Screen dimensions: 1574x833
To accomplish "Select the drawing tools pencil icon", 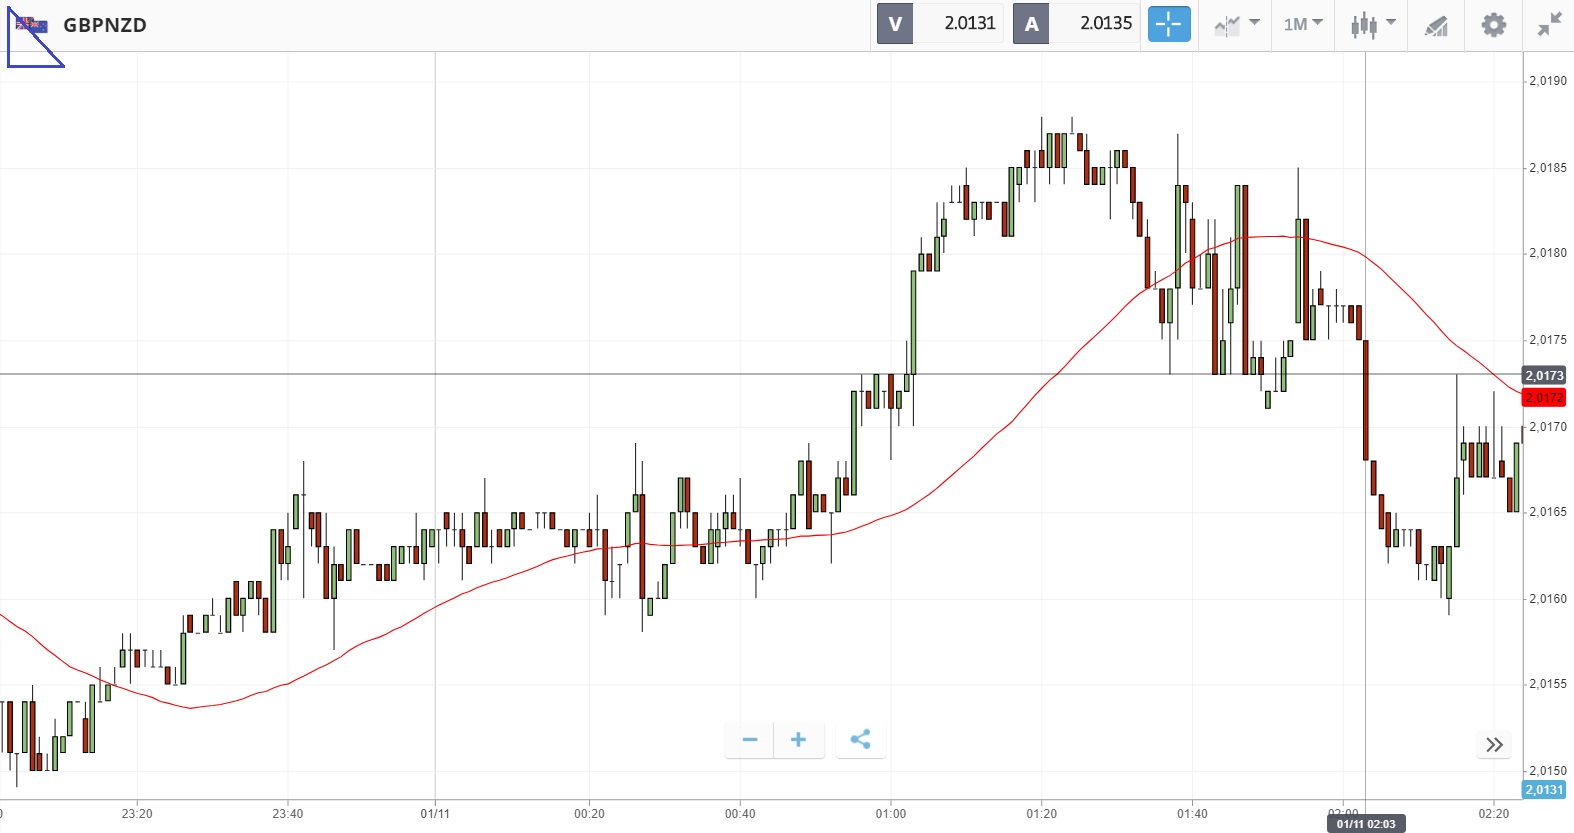I will pos(1436,25).
